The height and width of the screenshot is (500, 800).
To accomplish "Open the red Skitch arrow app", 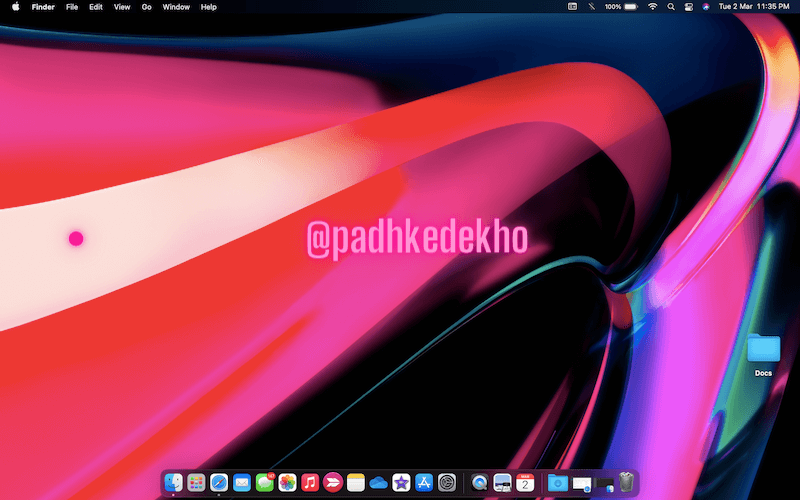I will (333, 482).
